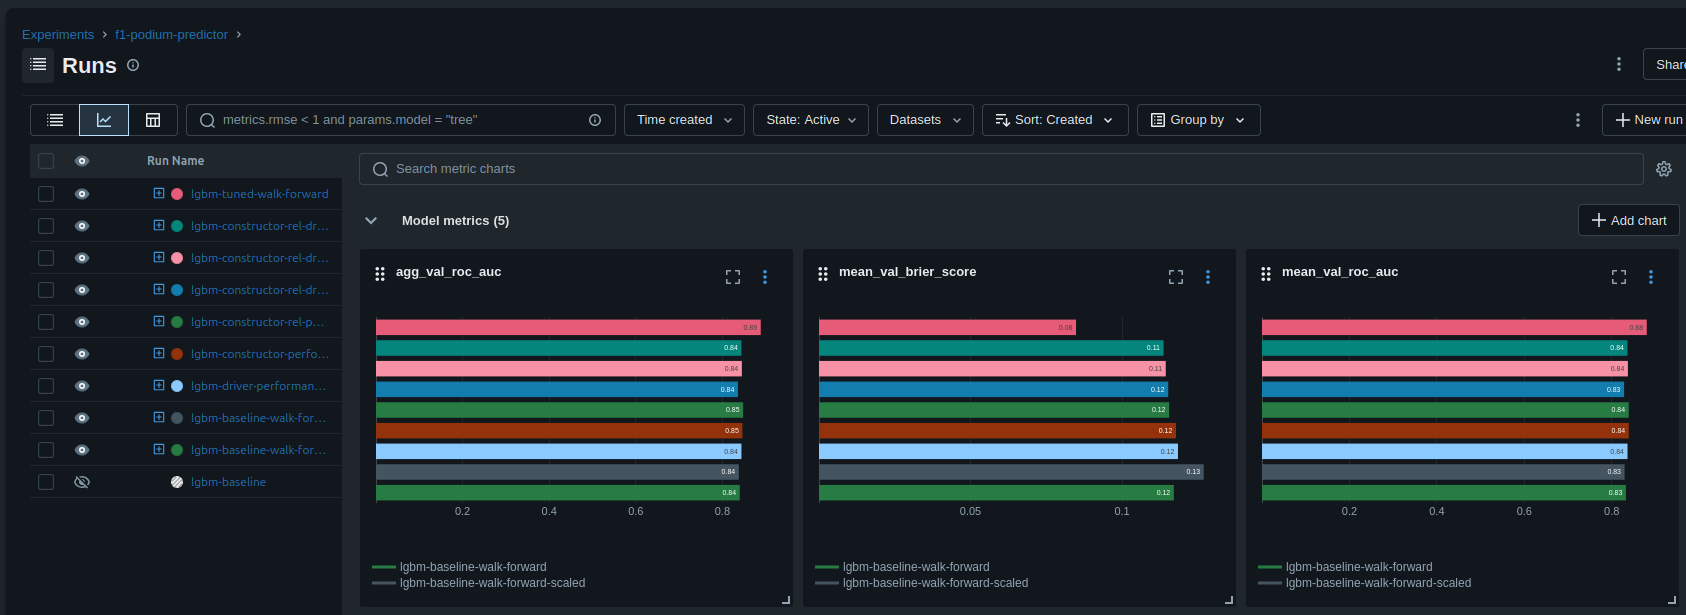Grab the mean_val_brier_score drag handle
Image resolution: width=1686 pixels, height=615 pixels.
823,273
